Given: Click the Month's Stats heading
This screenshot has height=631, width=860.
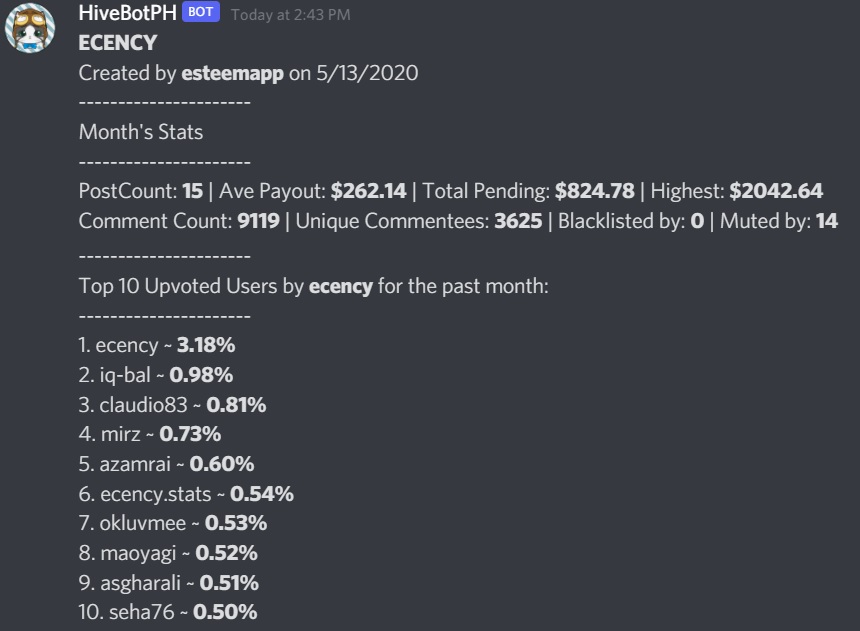Looking at the screenshot, I should [x=141, y=132].
